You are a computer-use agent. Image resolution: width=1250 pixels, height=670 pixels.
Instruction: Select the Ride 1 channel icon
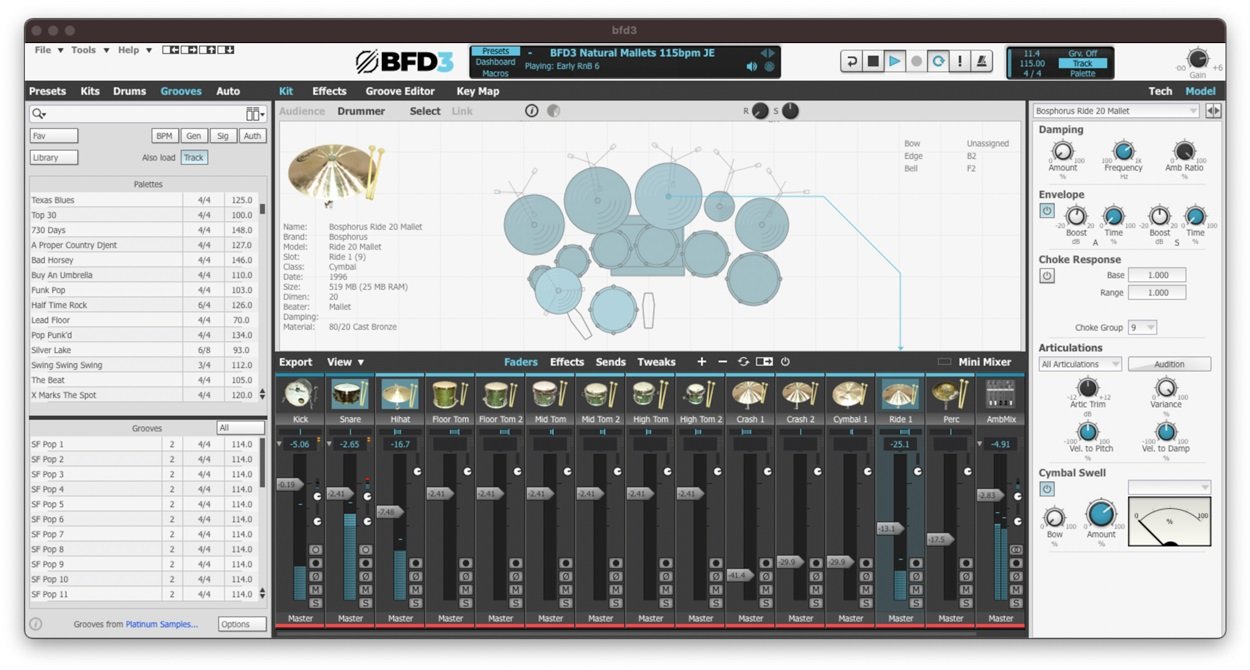[x=900, y=394]
